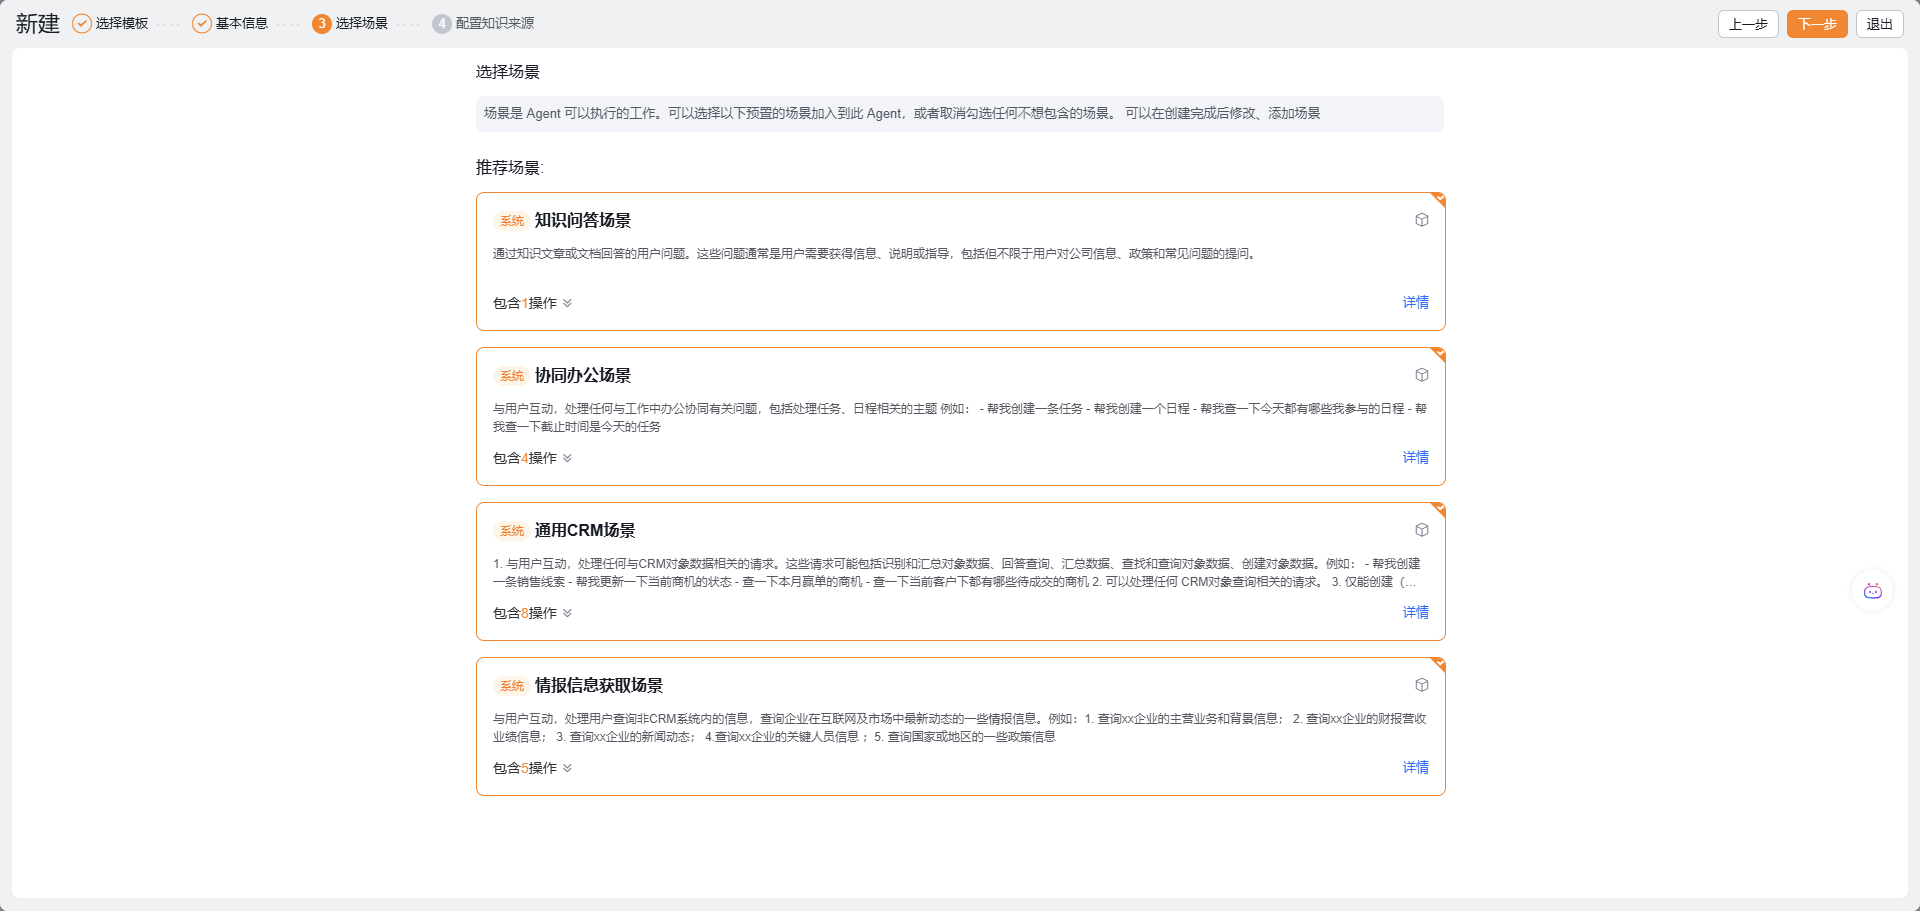Click step 4 circle for 配置知识来源
The width and height of the screenshot is (1920, 911).
click(441, 24)
